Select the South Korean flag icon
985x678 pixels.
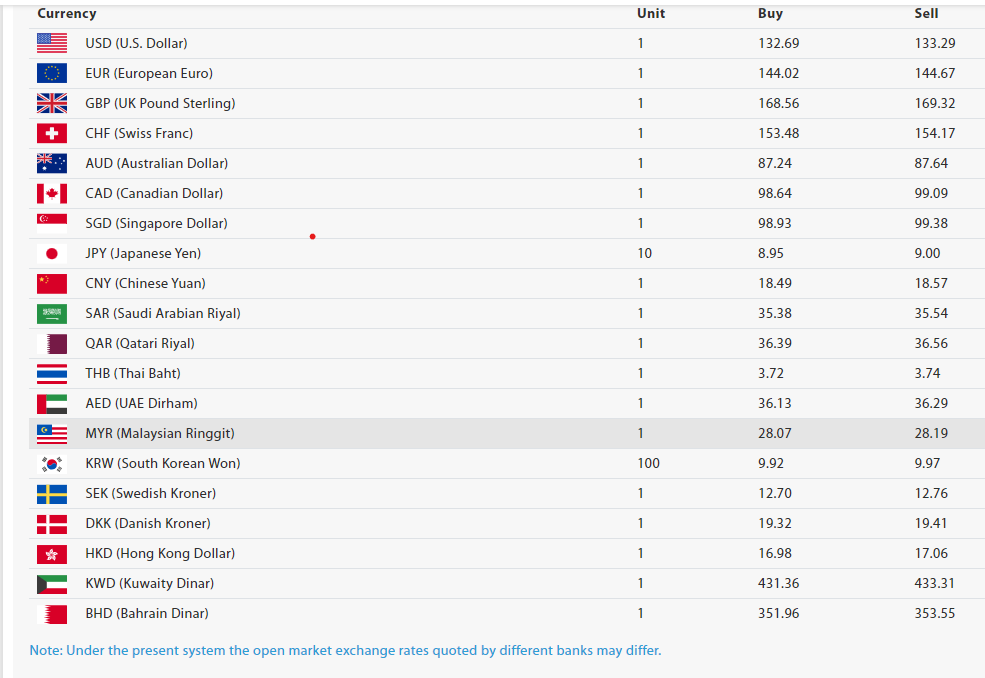52,464
